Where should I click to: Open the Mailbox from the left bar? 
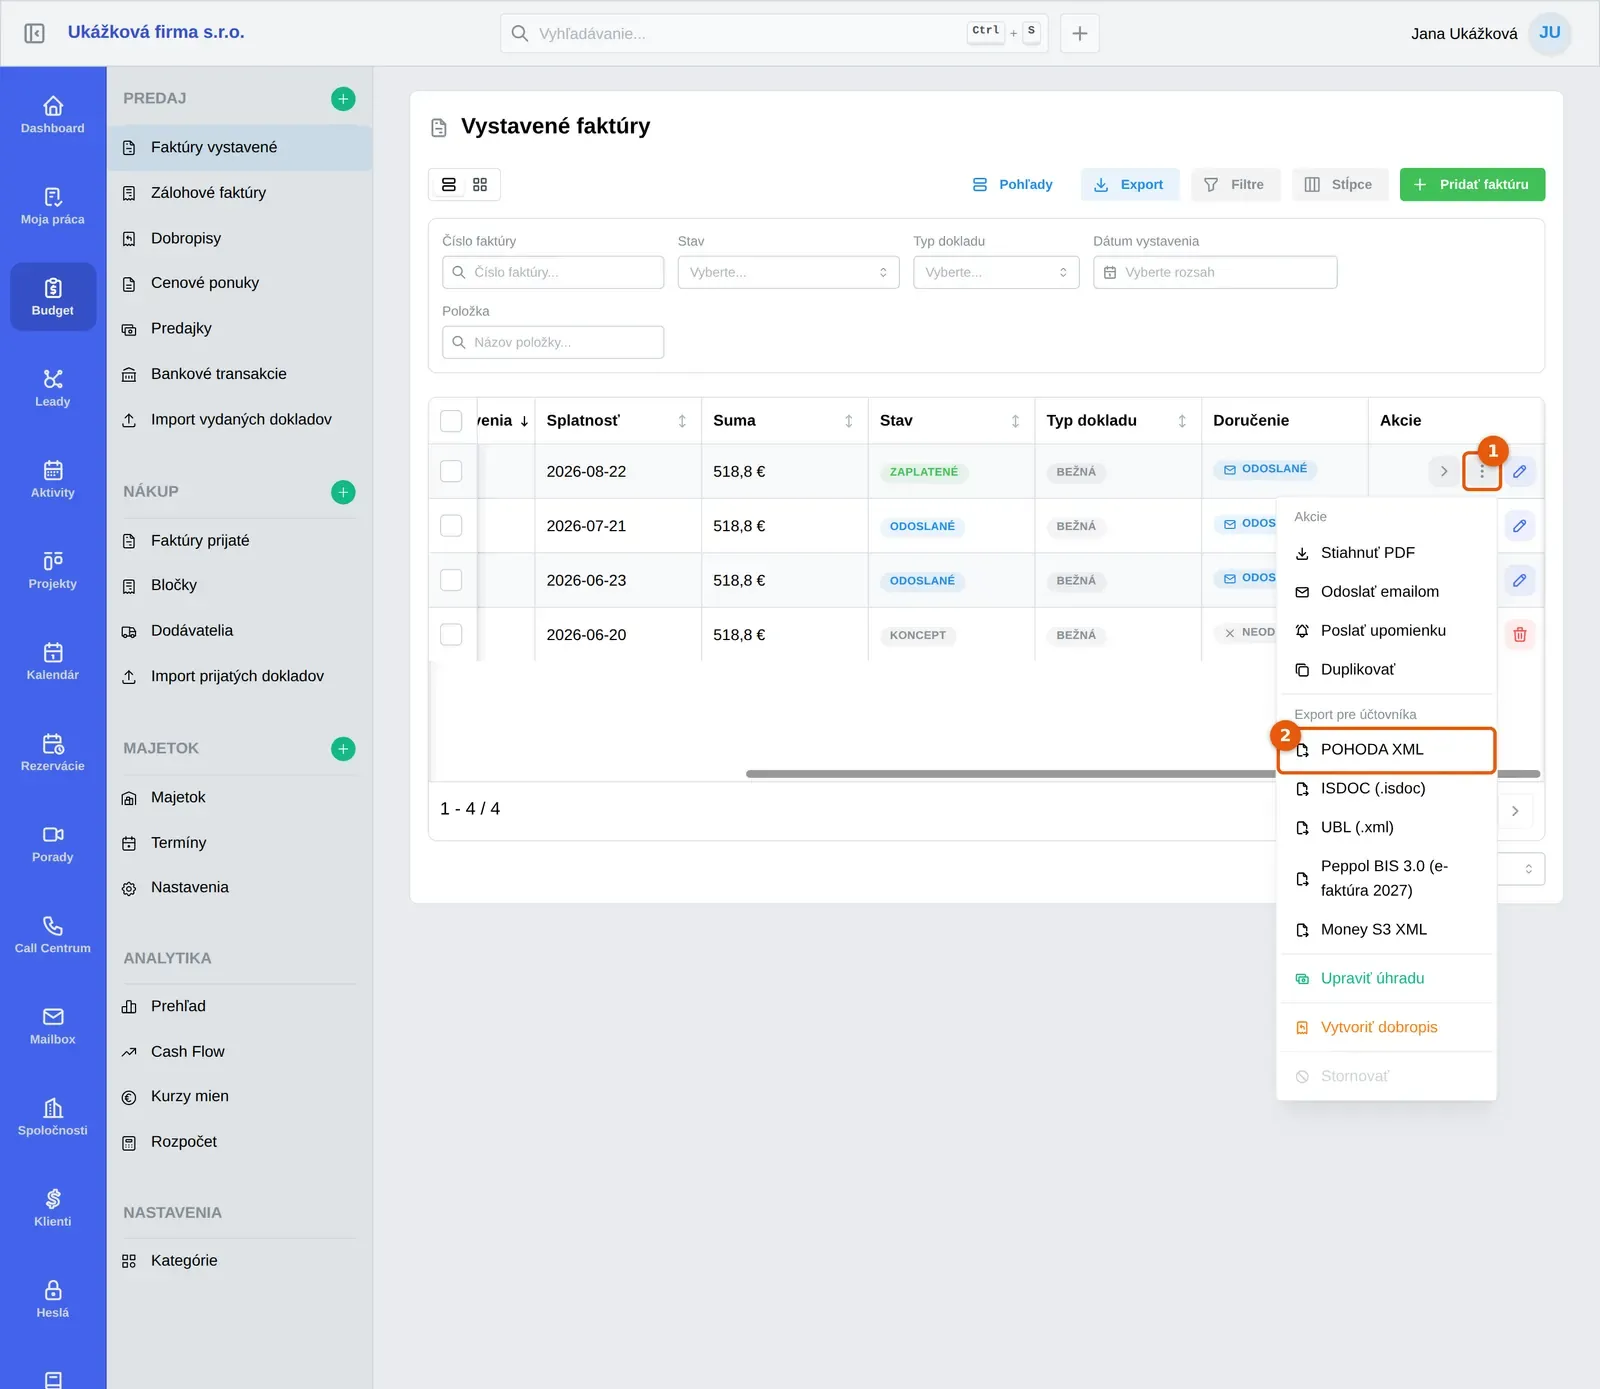[x=53, y=1025]
